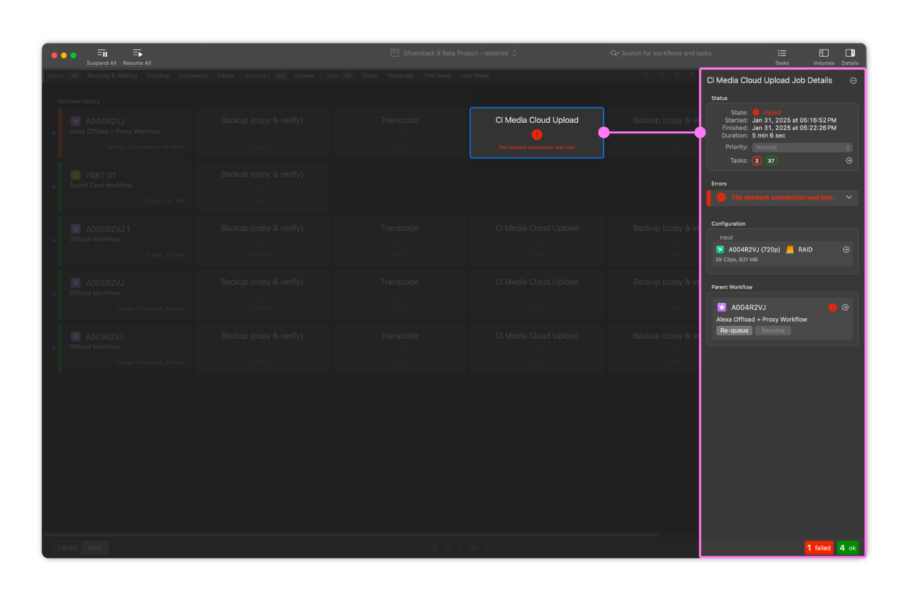Viewport: 908px width, 594px height.
Task: Click the red error icon on Ci Media Cloud Upload card
Action: point(537,135)
